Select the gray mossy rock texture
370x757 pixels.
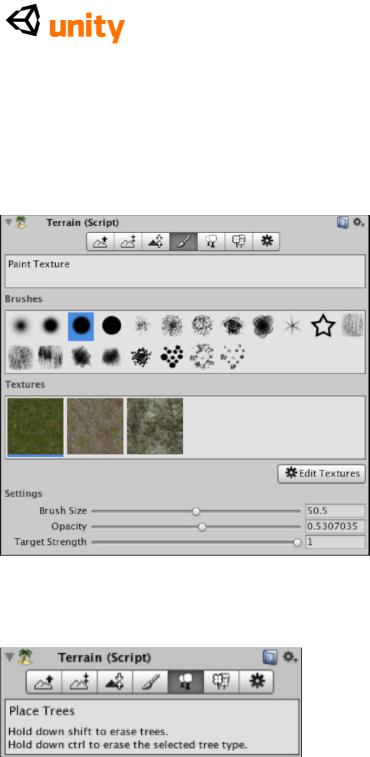[x=155, y=426]
